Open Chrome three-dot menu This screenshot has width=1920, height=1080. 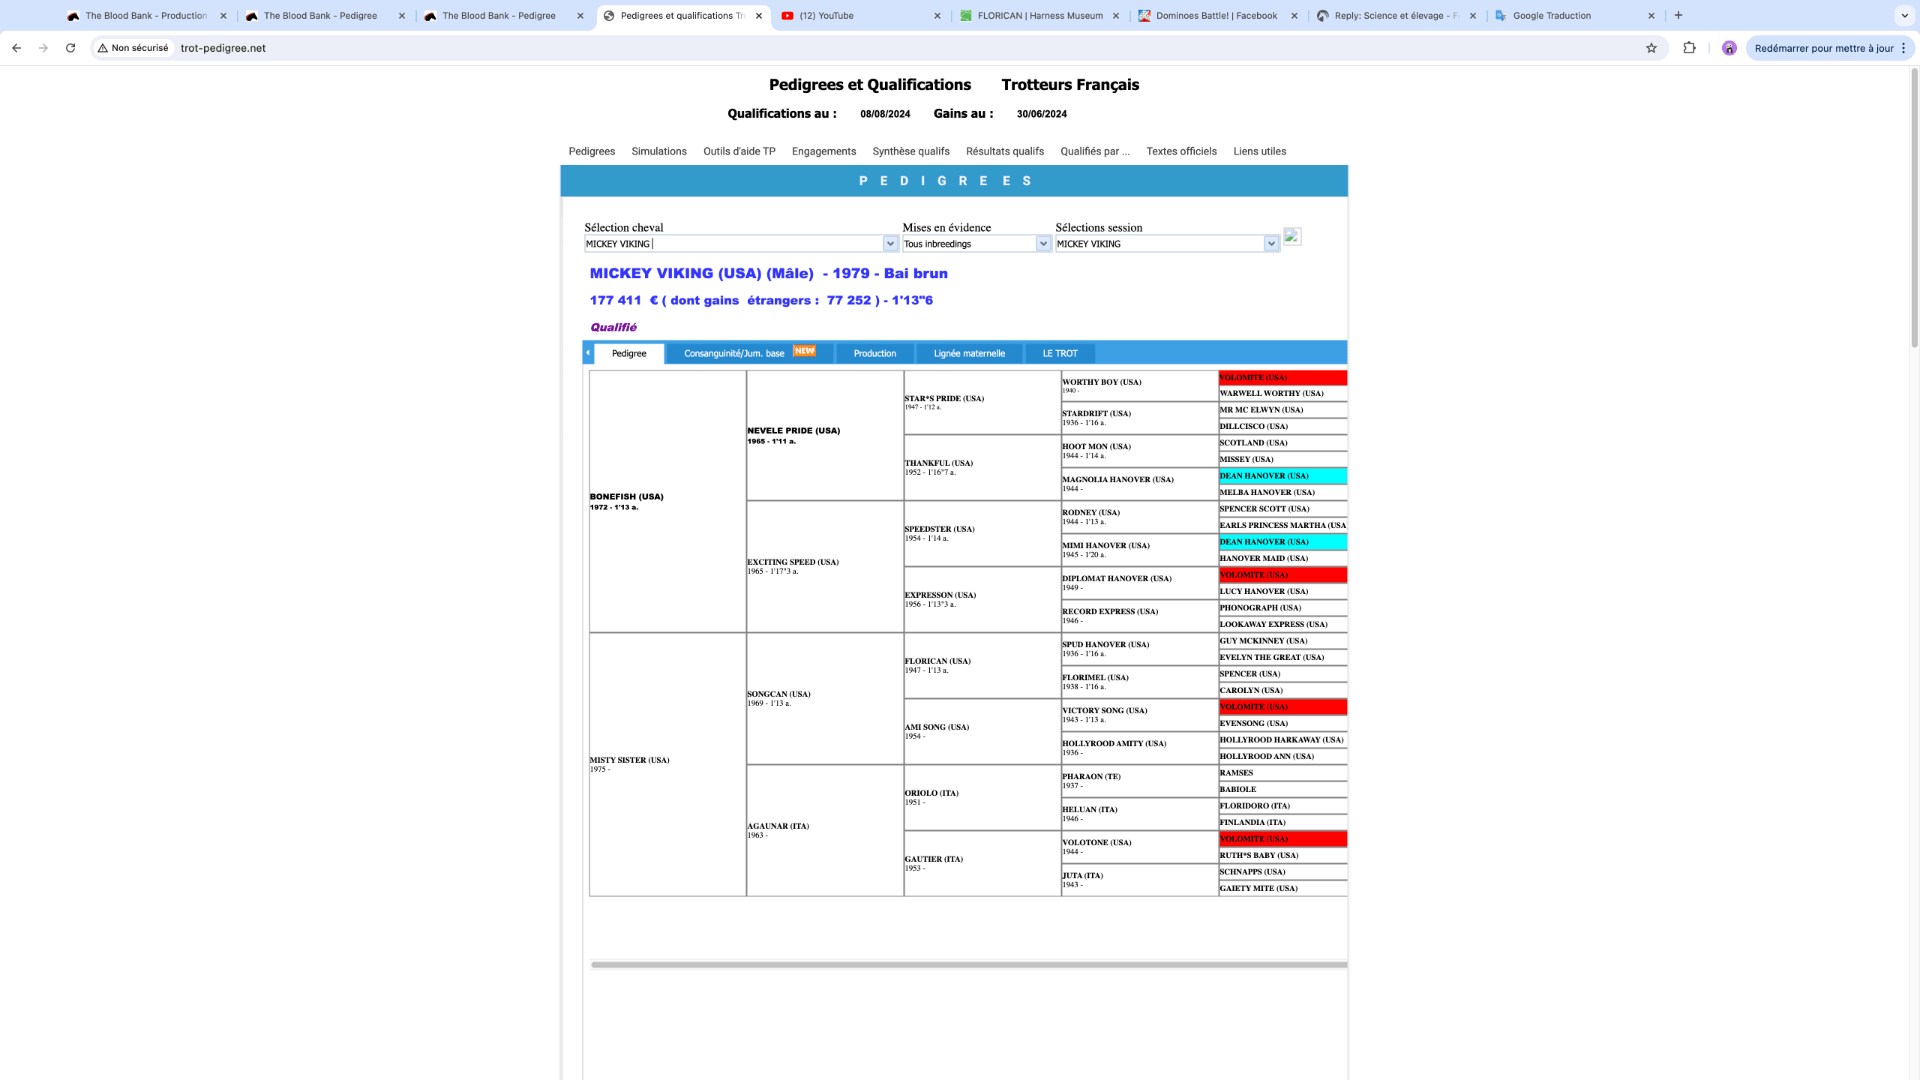click(x=1903, y=48)
